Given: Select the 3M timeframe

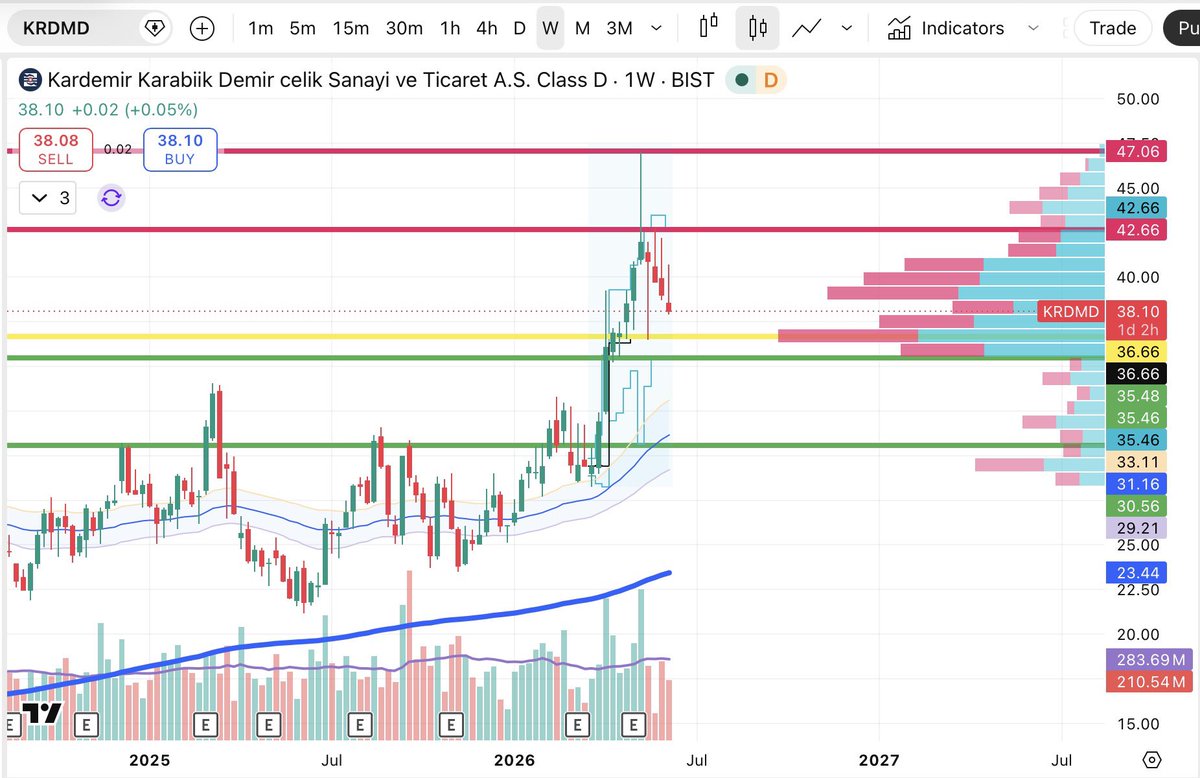Looking at the screenshot, I should (x=619, y=28).
